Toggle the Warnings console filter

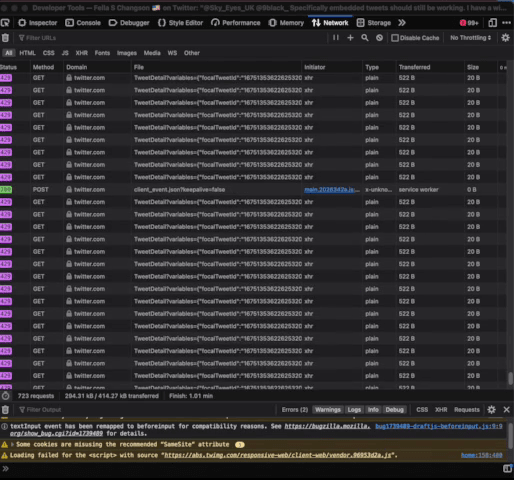[328, 410]
